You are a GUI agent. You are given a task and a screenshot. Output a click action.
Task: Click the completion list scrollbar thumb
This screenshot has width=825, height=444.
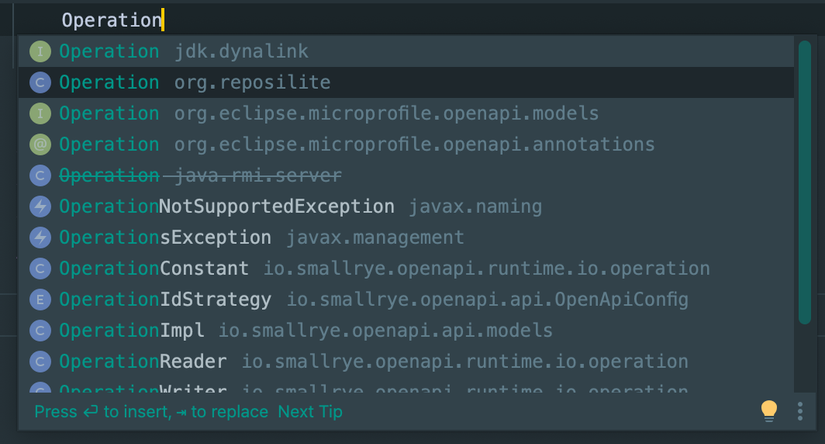click(x=804, y=180)
